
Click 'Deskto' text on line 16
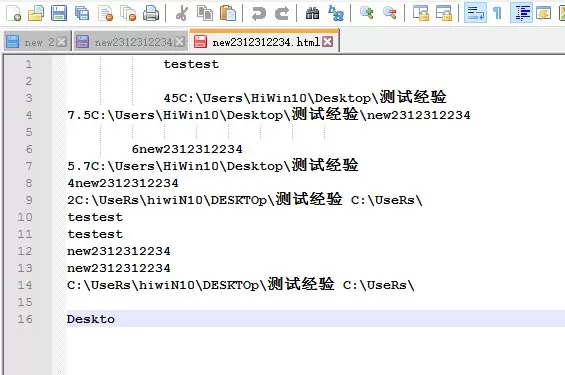91,319
